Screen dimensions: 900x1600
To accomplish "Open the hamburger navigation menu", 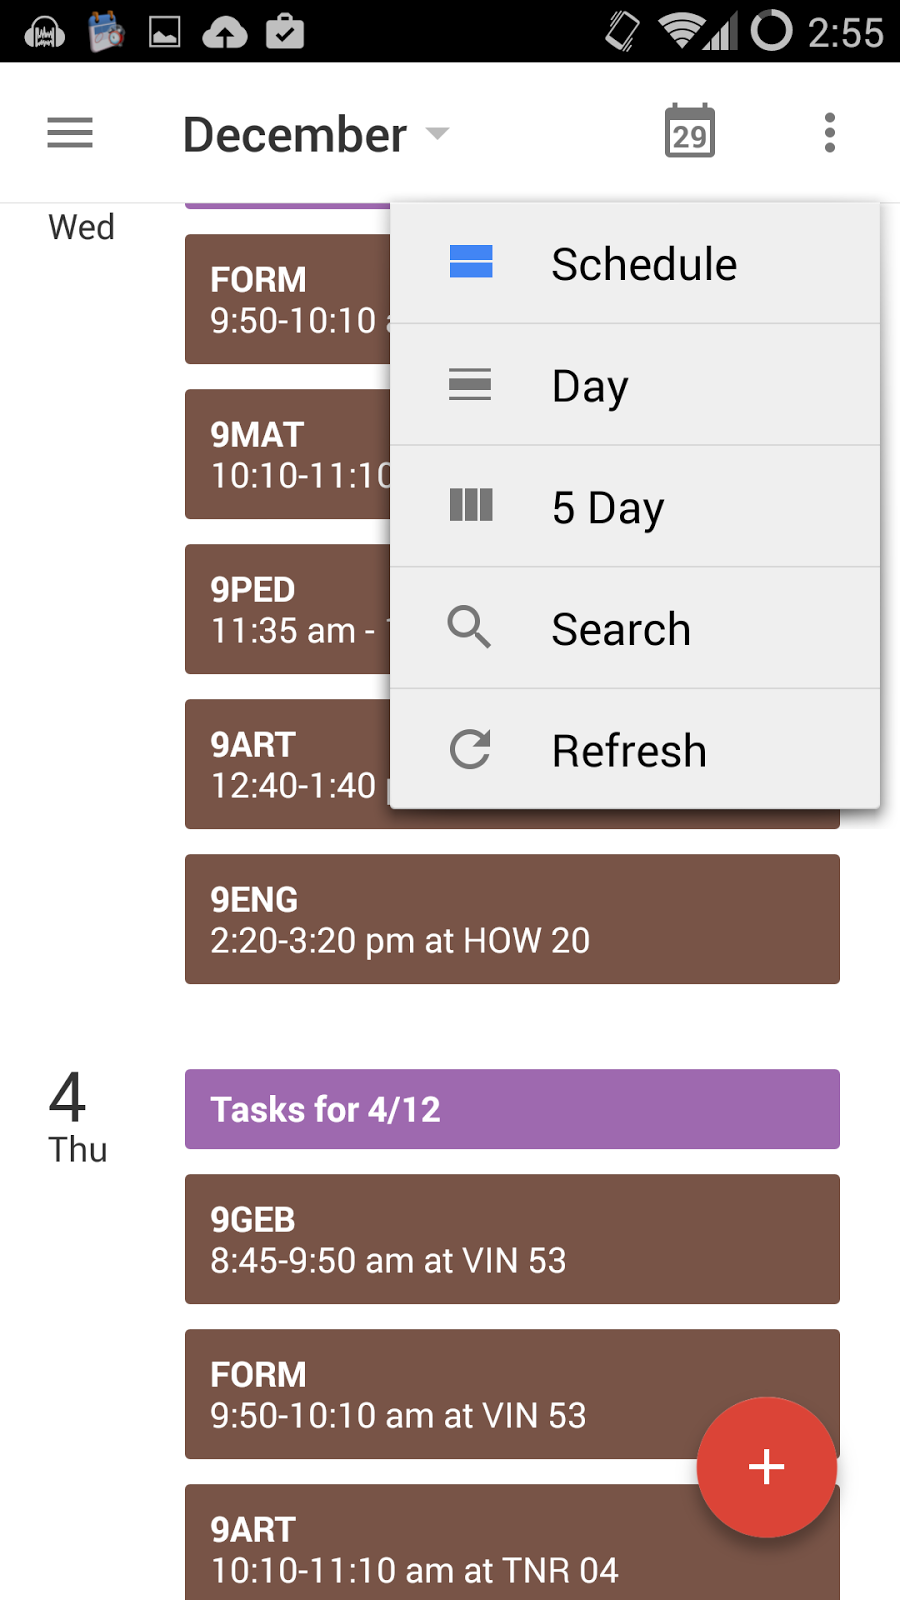I will coord(70,133).
